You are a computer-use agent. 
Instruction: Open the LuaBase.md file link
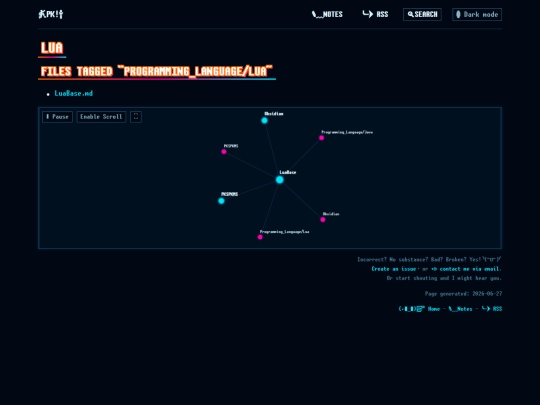[74, 93]
